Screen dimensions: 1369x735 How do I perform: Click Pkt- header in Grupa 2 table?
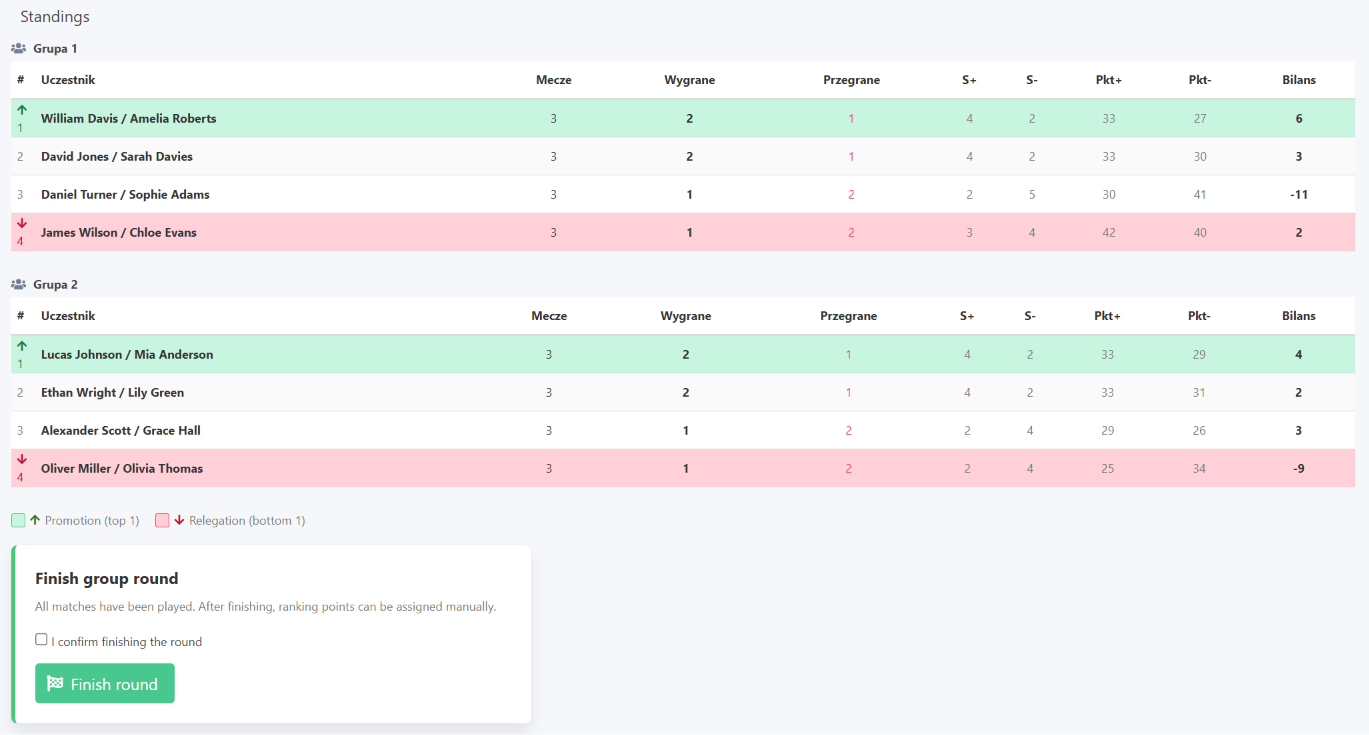click(x=1199, y=316)
